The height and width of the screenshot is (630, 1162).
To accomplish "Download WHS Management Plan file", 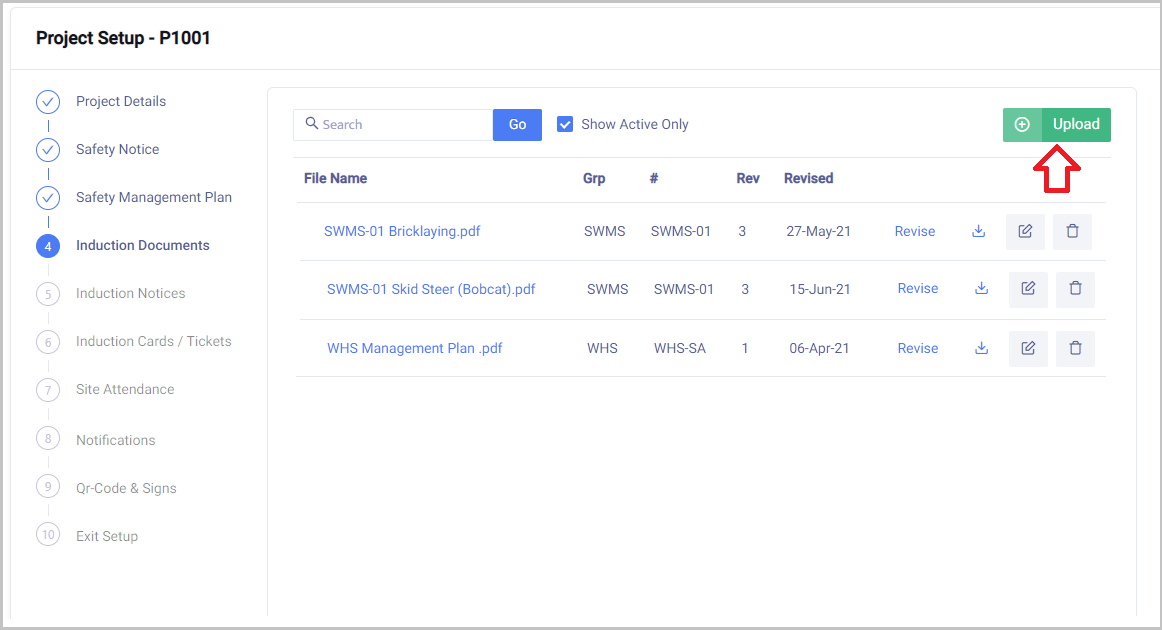I will coord(981,348).
